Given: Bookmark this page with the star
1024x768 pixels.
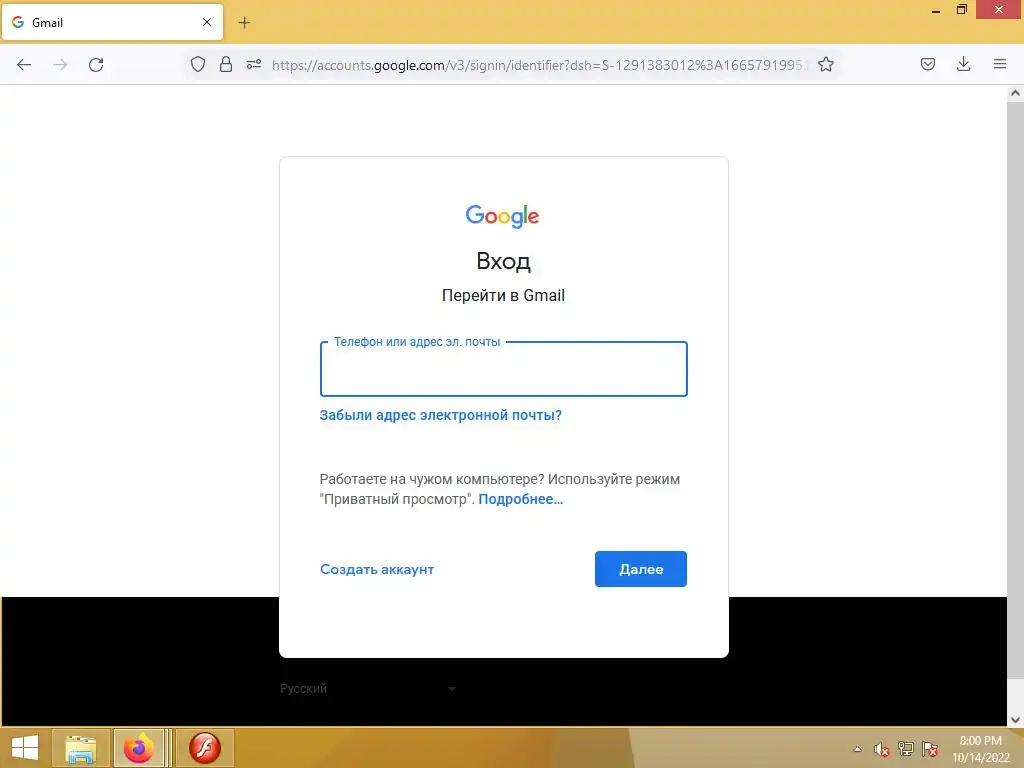Looking at the screenshot, I should (x=826, y=64).
